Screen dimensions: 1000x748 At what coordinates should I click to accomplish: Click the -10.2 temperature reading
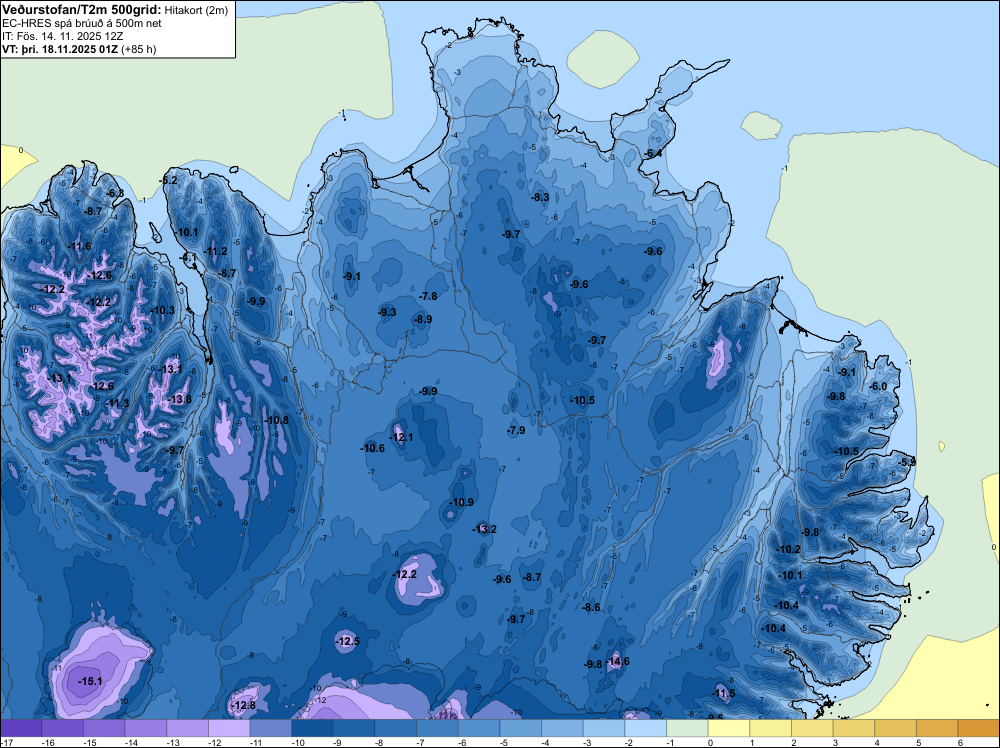click(x=788, y=549)
